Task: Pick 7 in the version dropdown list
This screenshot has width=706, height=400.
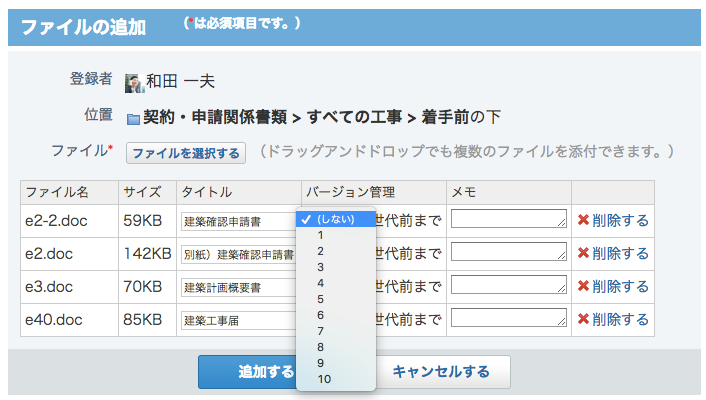Action: (x=320, y=331)
